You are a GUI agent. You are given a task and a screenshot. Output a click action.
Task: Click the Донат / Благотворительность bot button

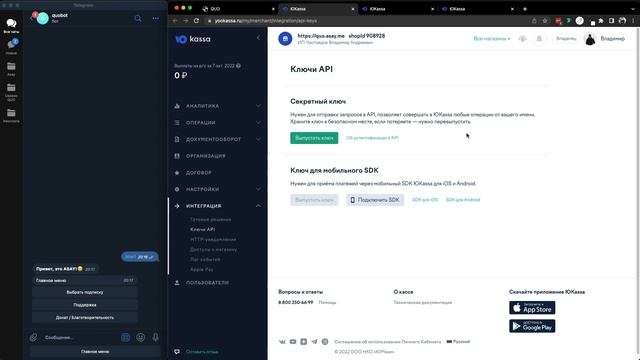pos(85,318)
